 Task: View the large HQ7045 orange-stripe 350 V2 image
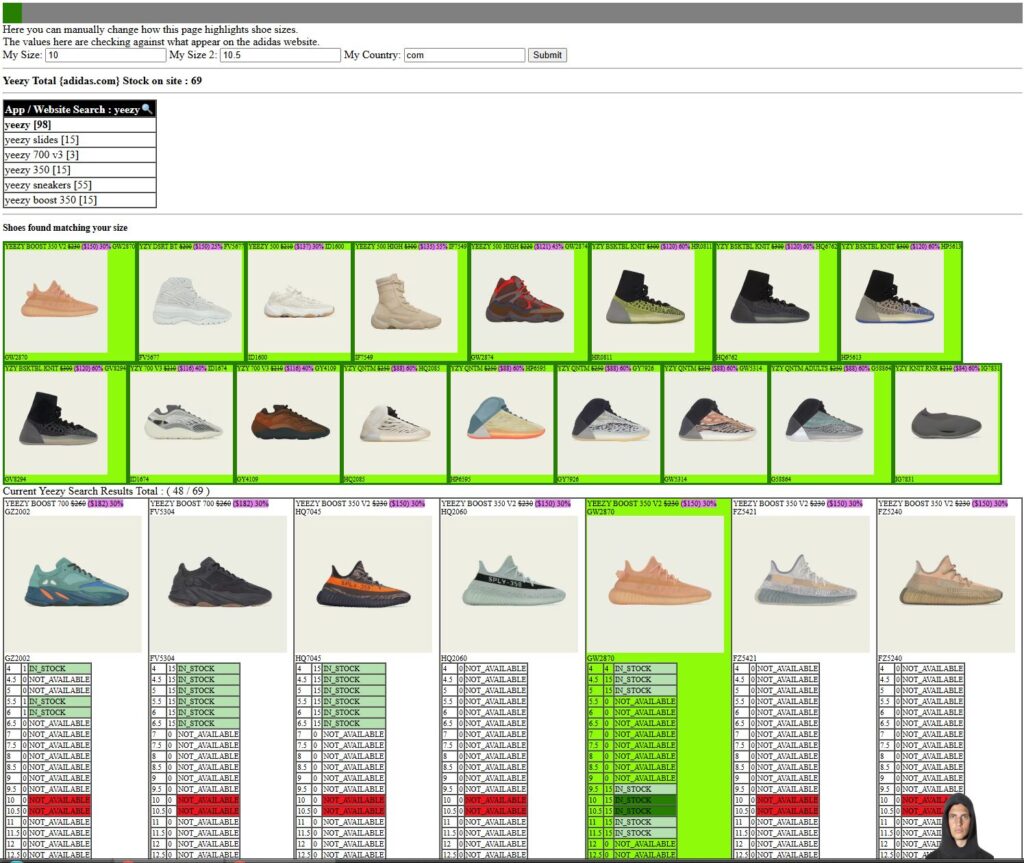coord(364,584)
